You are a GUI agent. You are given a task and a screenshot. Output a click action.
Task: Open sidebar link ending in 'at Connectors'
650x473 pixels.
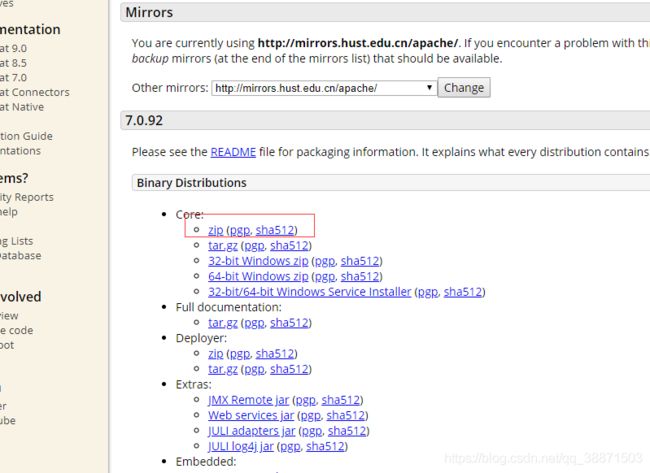click(x=35, y=92)
